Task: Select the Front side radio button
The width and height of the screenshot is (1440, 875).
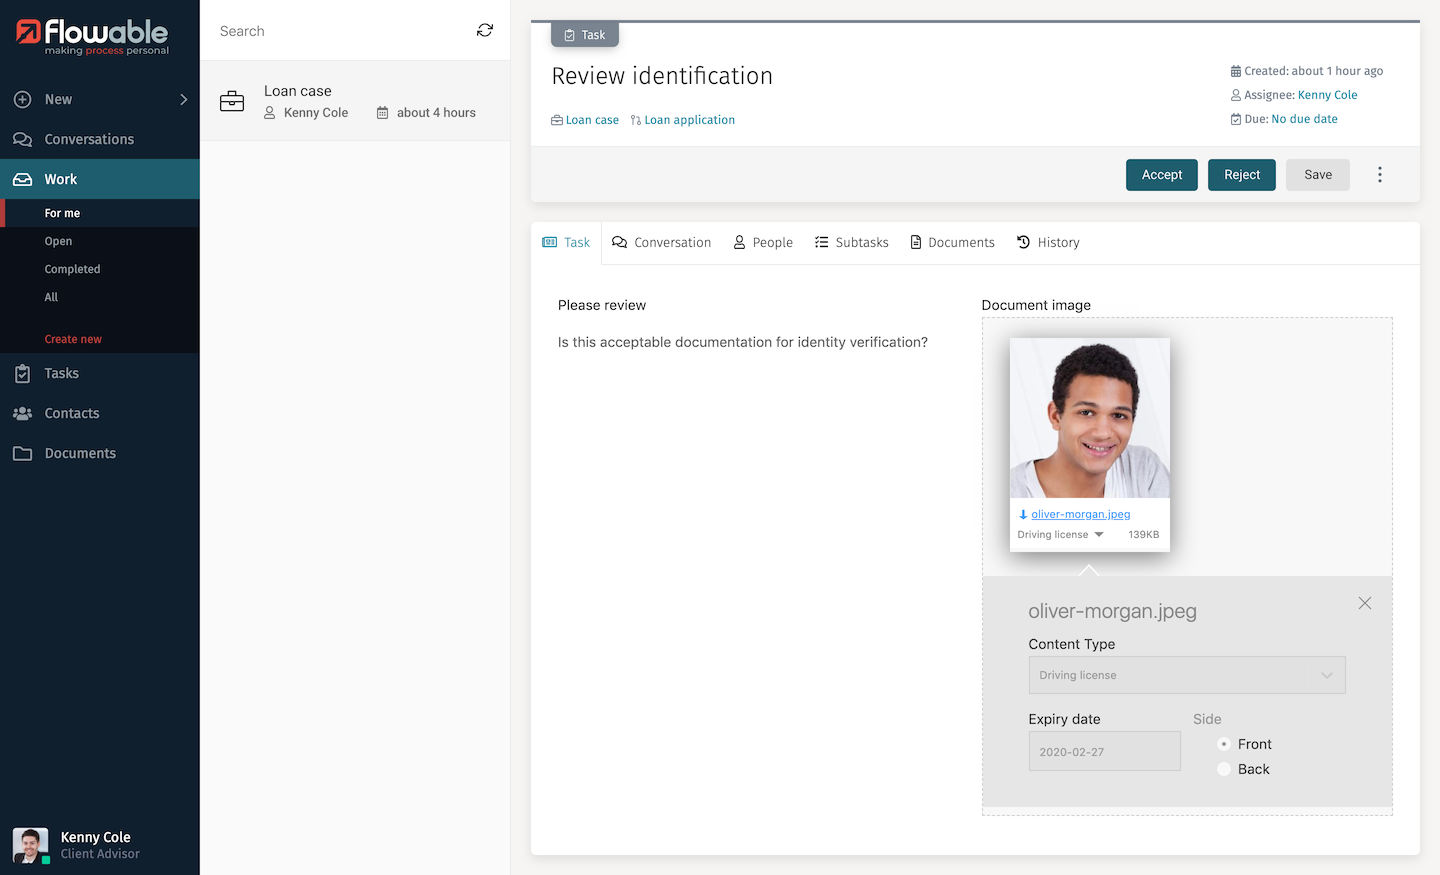Action: coord(1224,744)
